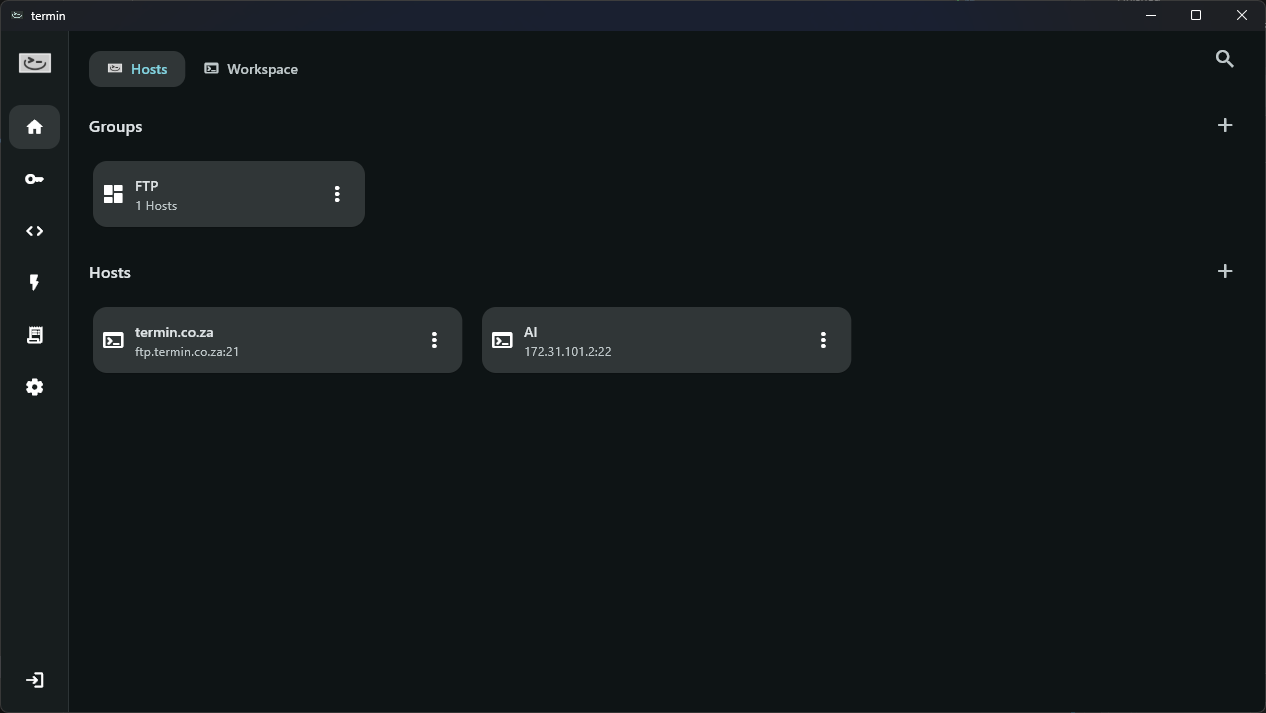
Task: Click the termin logo in sidebar
Action: pos(35,63)
